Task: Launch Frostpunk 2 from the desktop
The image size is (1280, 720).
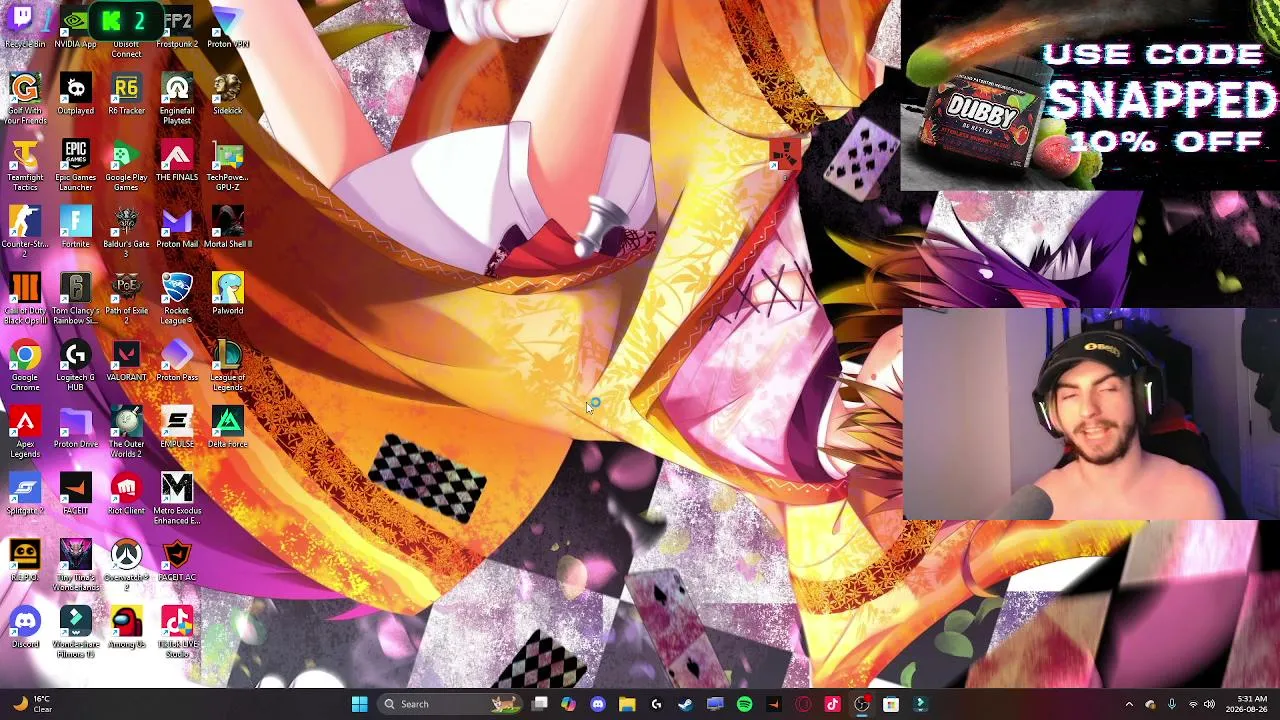Action: point(177,28)
